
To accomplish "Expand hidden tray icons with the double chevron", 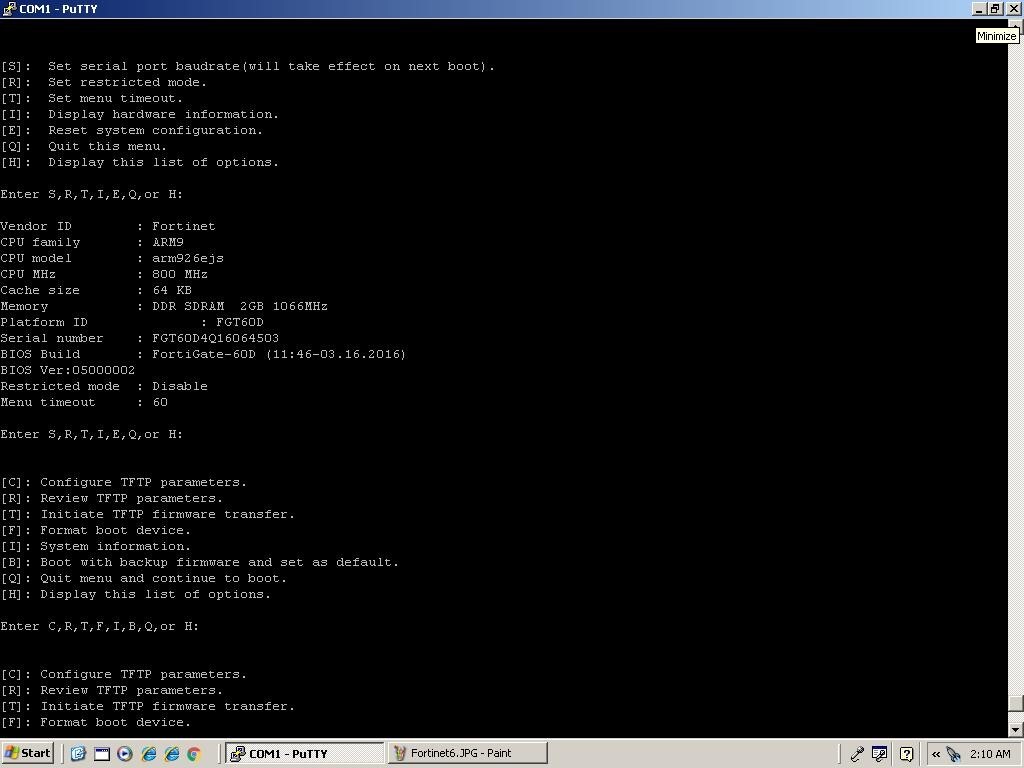I will [936, 754].
